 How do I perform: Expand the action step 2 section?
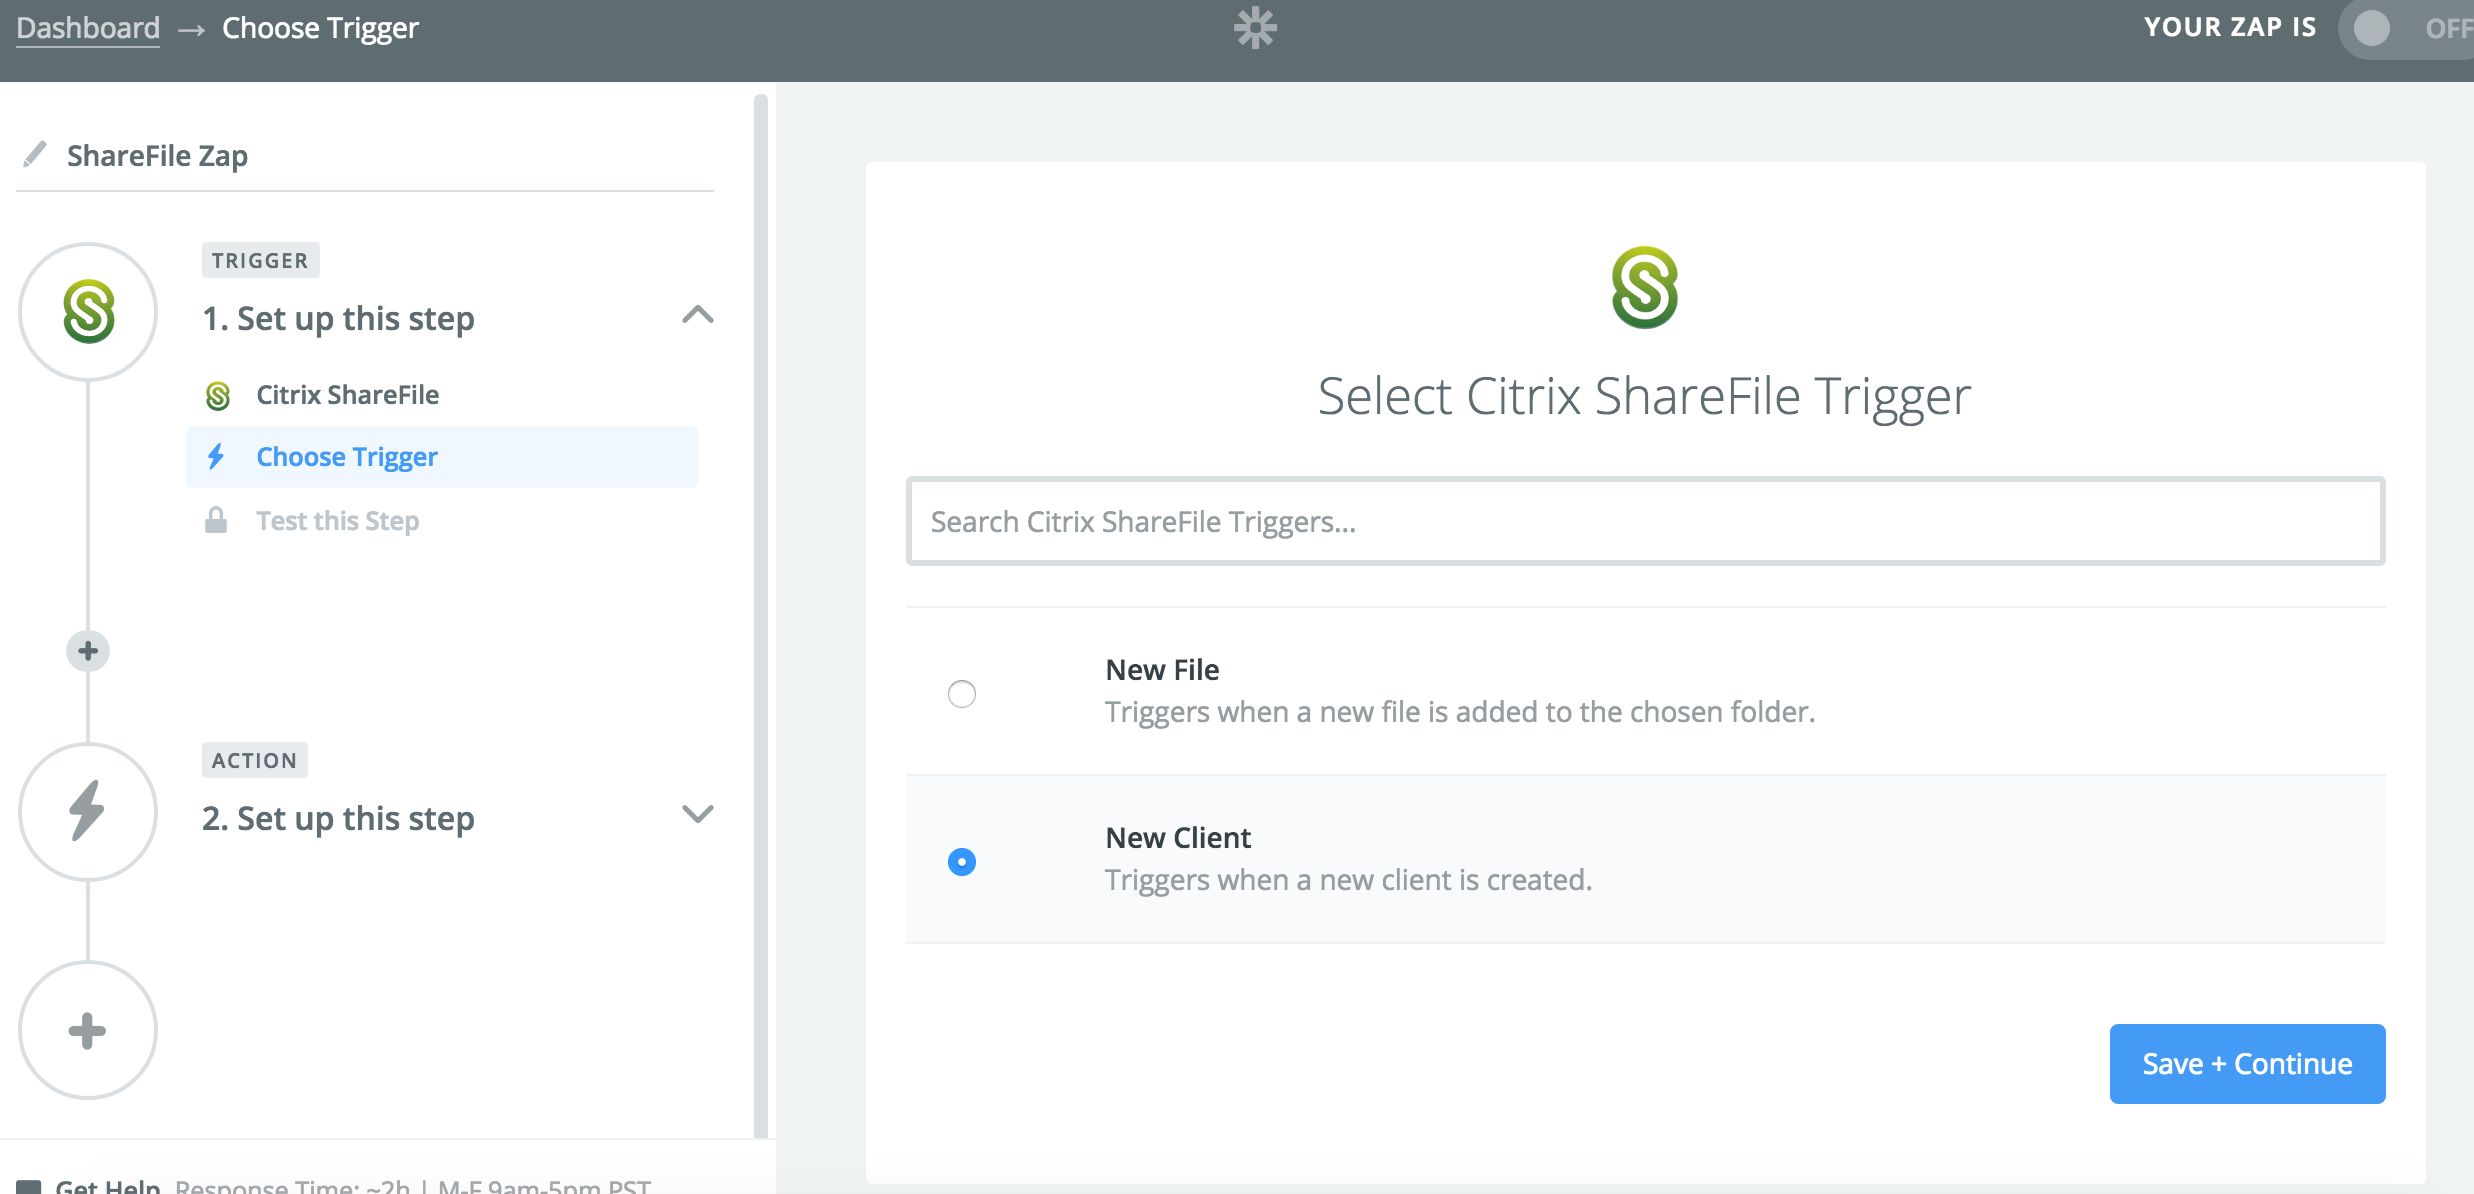697,814
